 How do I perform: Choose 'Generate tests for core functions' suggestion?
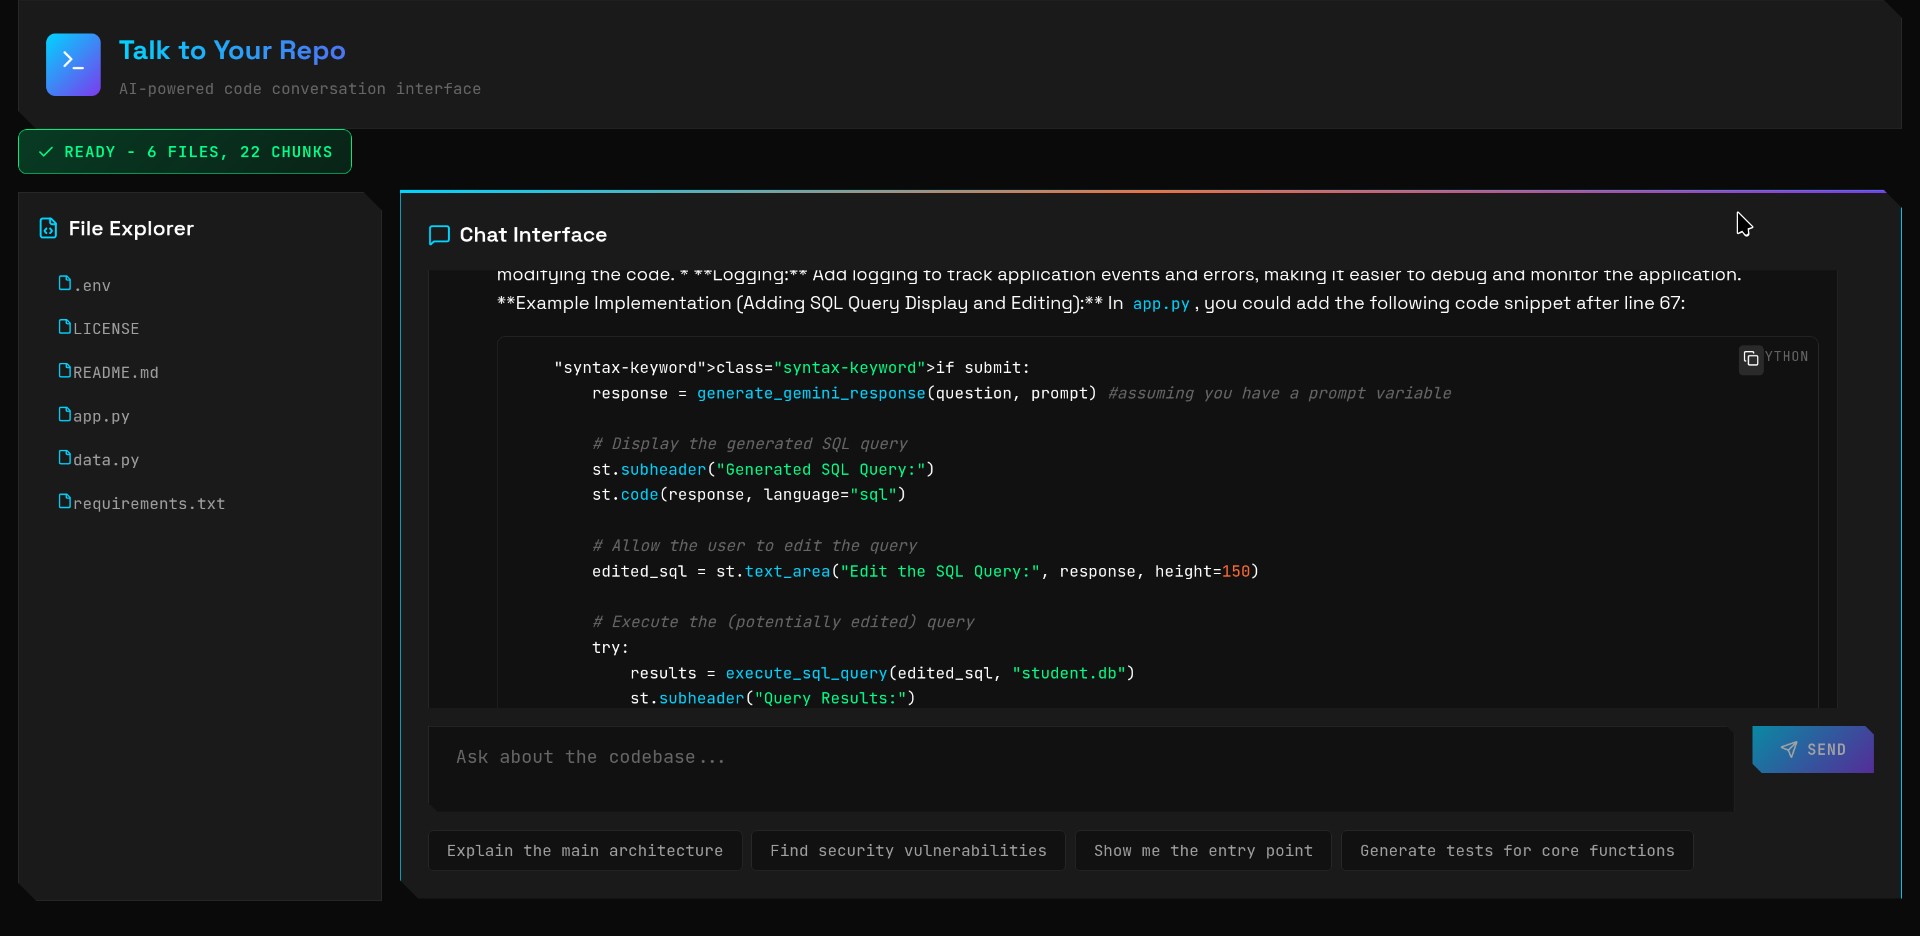[1516, 851]
